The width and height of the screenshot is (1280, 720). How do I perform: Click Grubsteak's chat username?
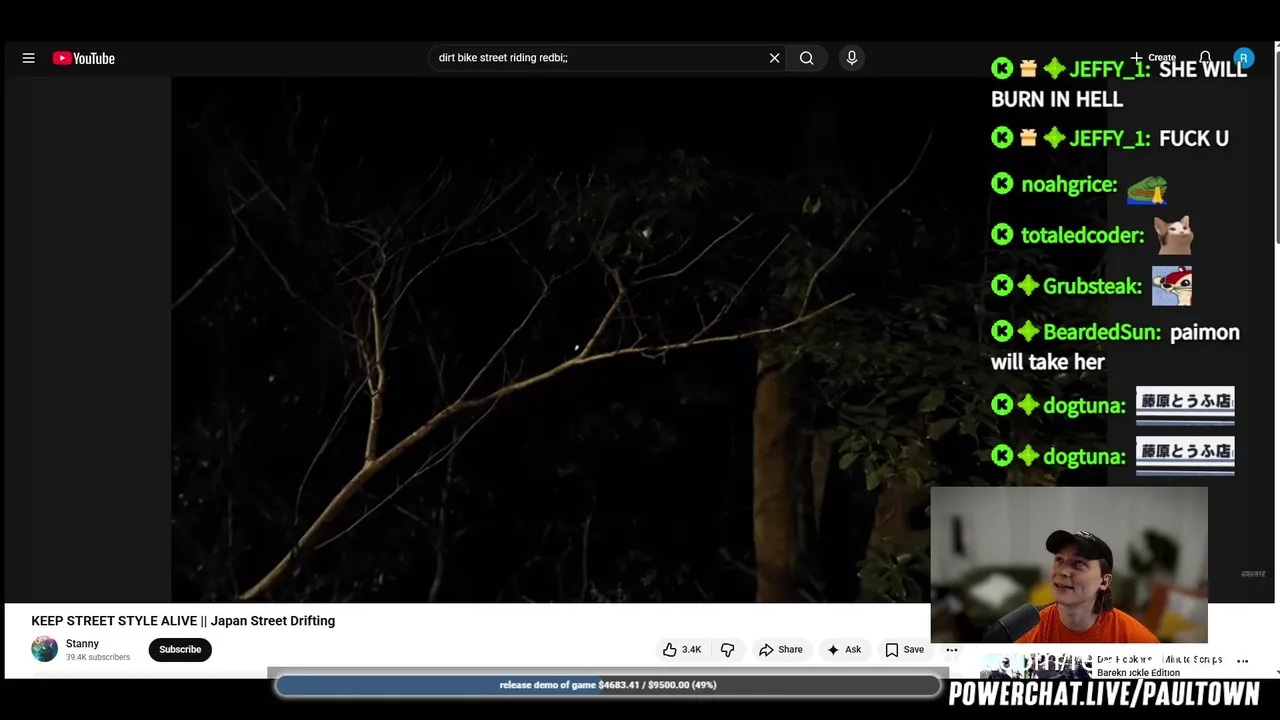(1092, 287)
